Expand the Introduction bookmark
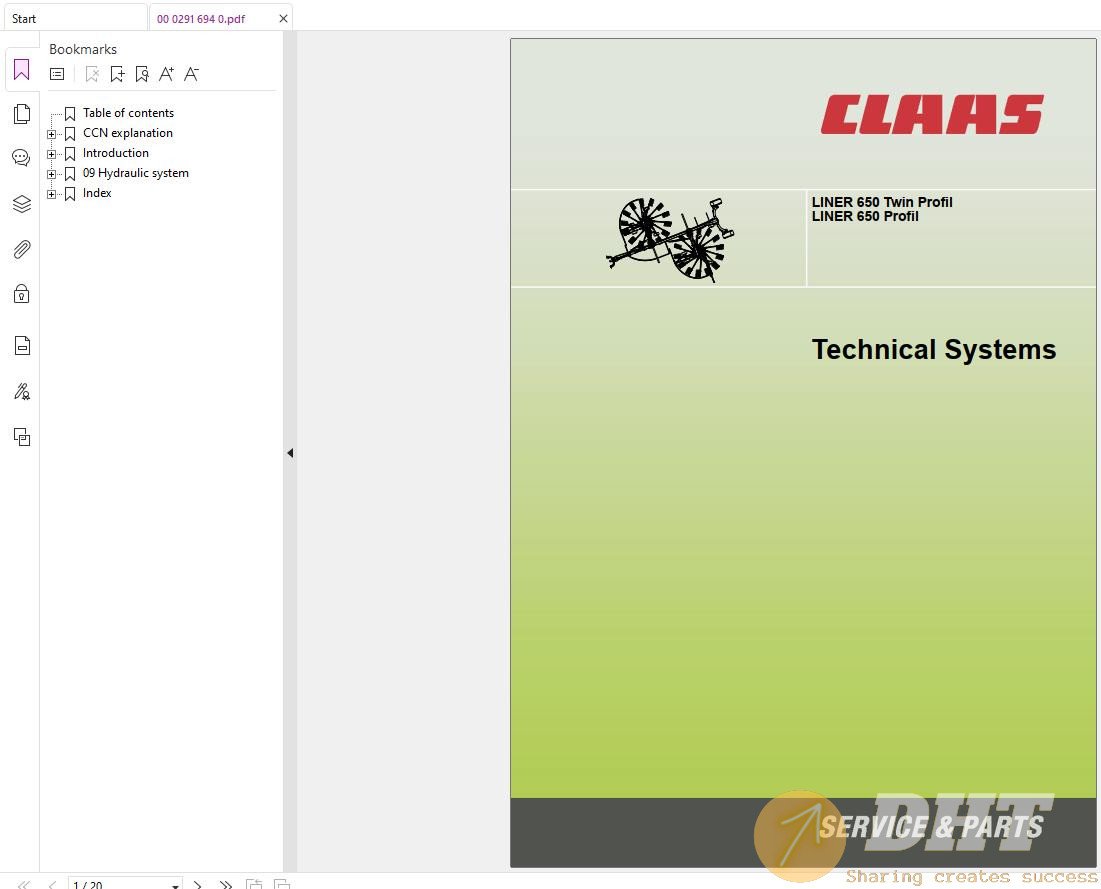The image size is (1101, 889). tap(51, 154)
